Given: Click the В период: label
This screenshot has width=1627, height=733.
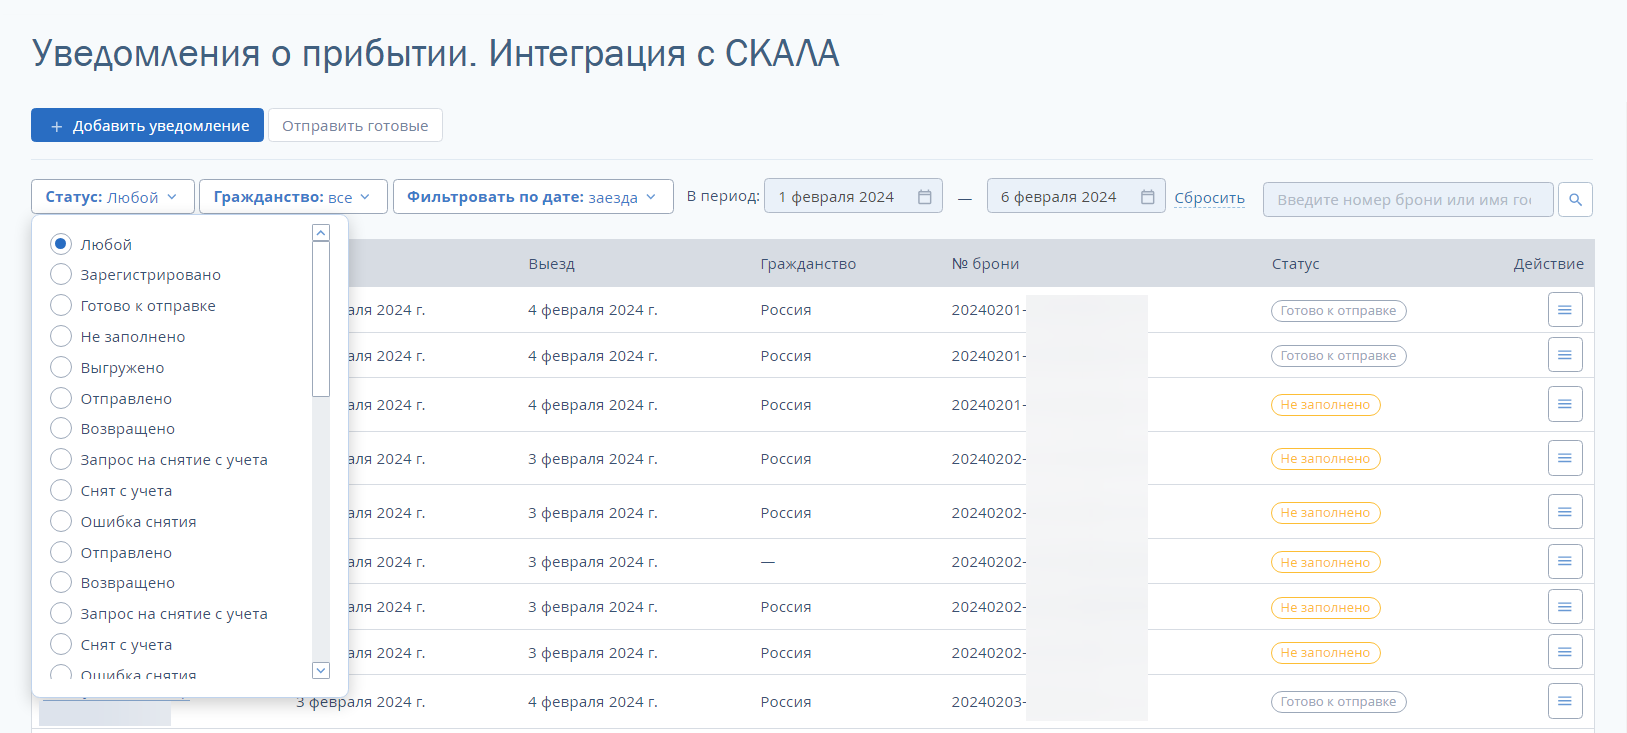Looking at the screenshot, I should pos(723,196).
